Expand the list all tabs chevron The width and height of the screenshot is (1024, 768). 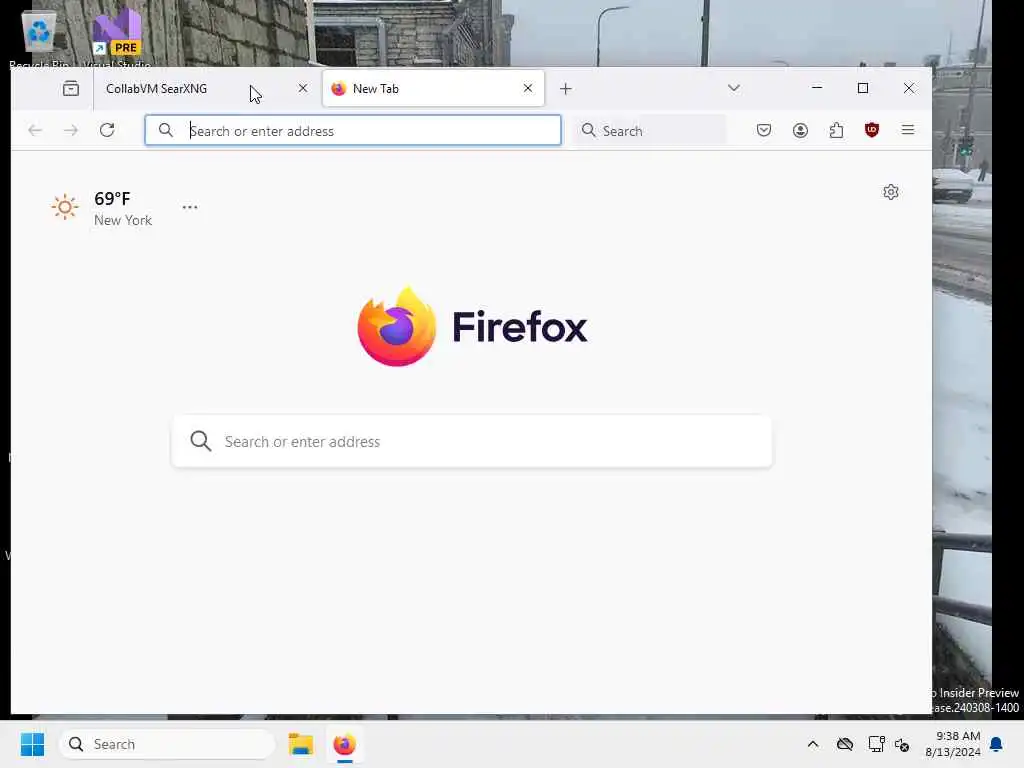733,88
